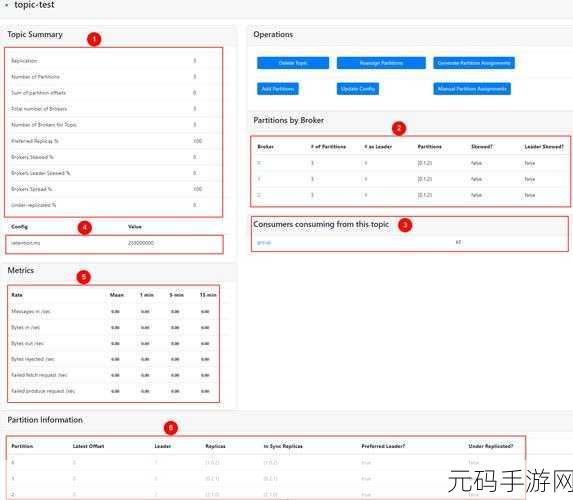This screenshot has height=500, width=573.
Task: Click the Under Replicated? column header
Action: click(491, 446)
